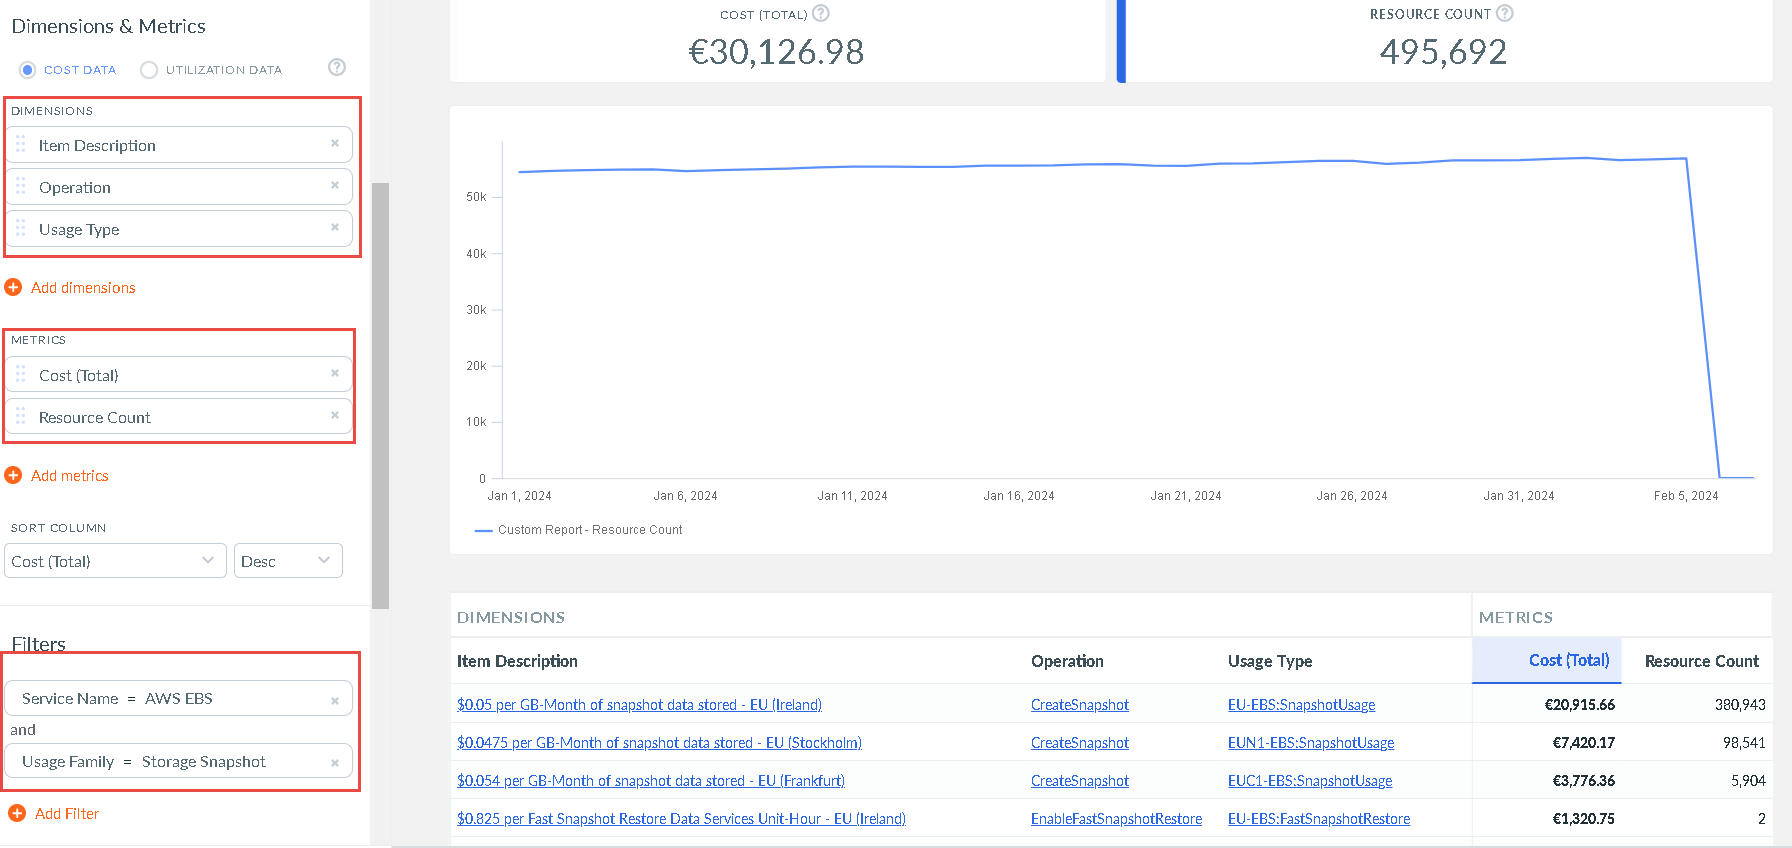Open the Desc sort order dropdown
This screenshot has height=848, width=1792.
[288, 561]
